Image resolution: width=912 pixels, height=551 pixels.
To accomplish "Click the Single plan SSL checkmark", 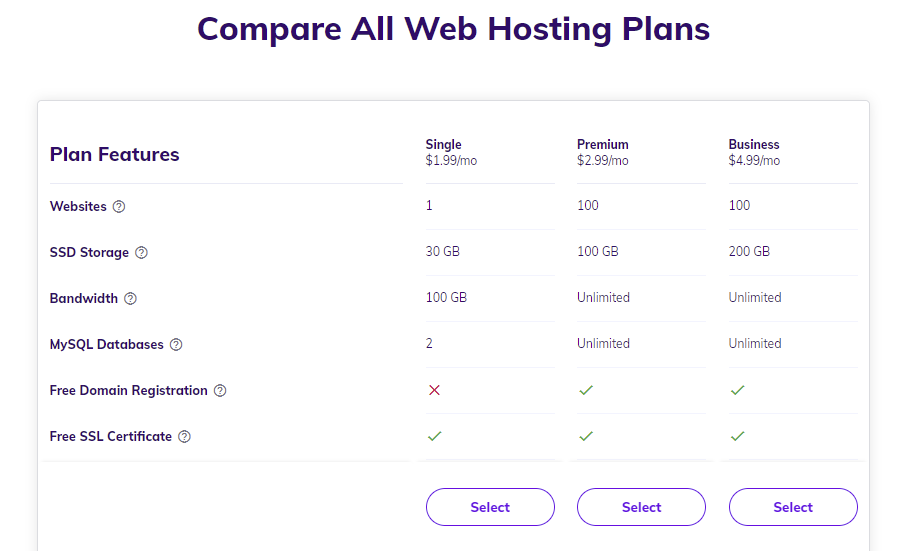I will coord(434,436).
